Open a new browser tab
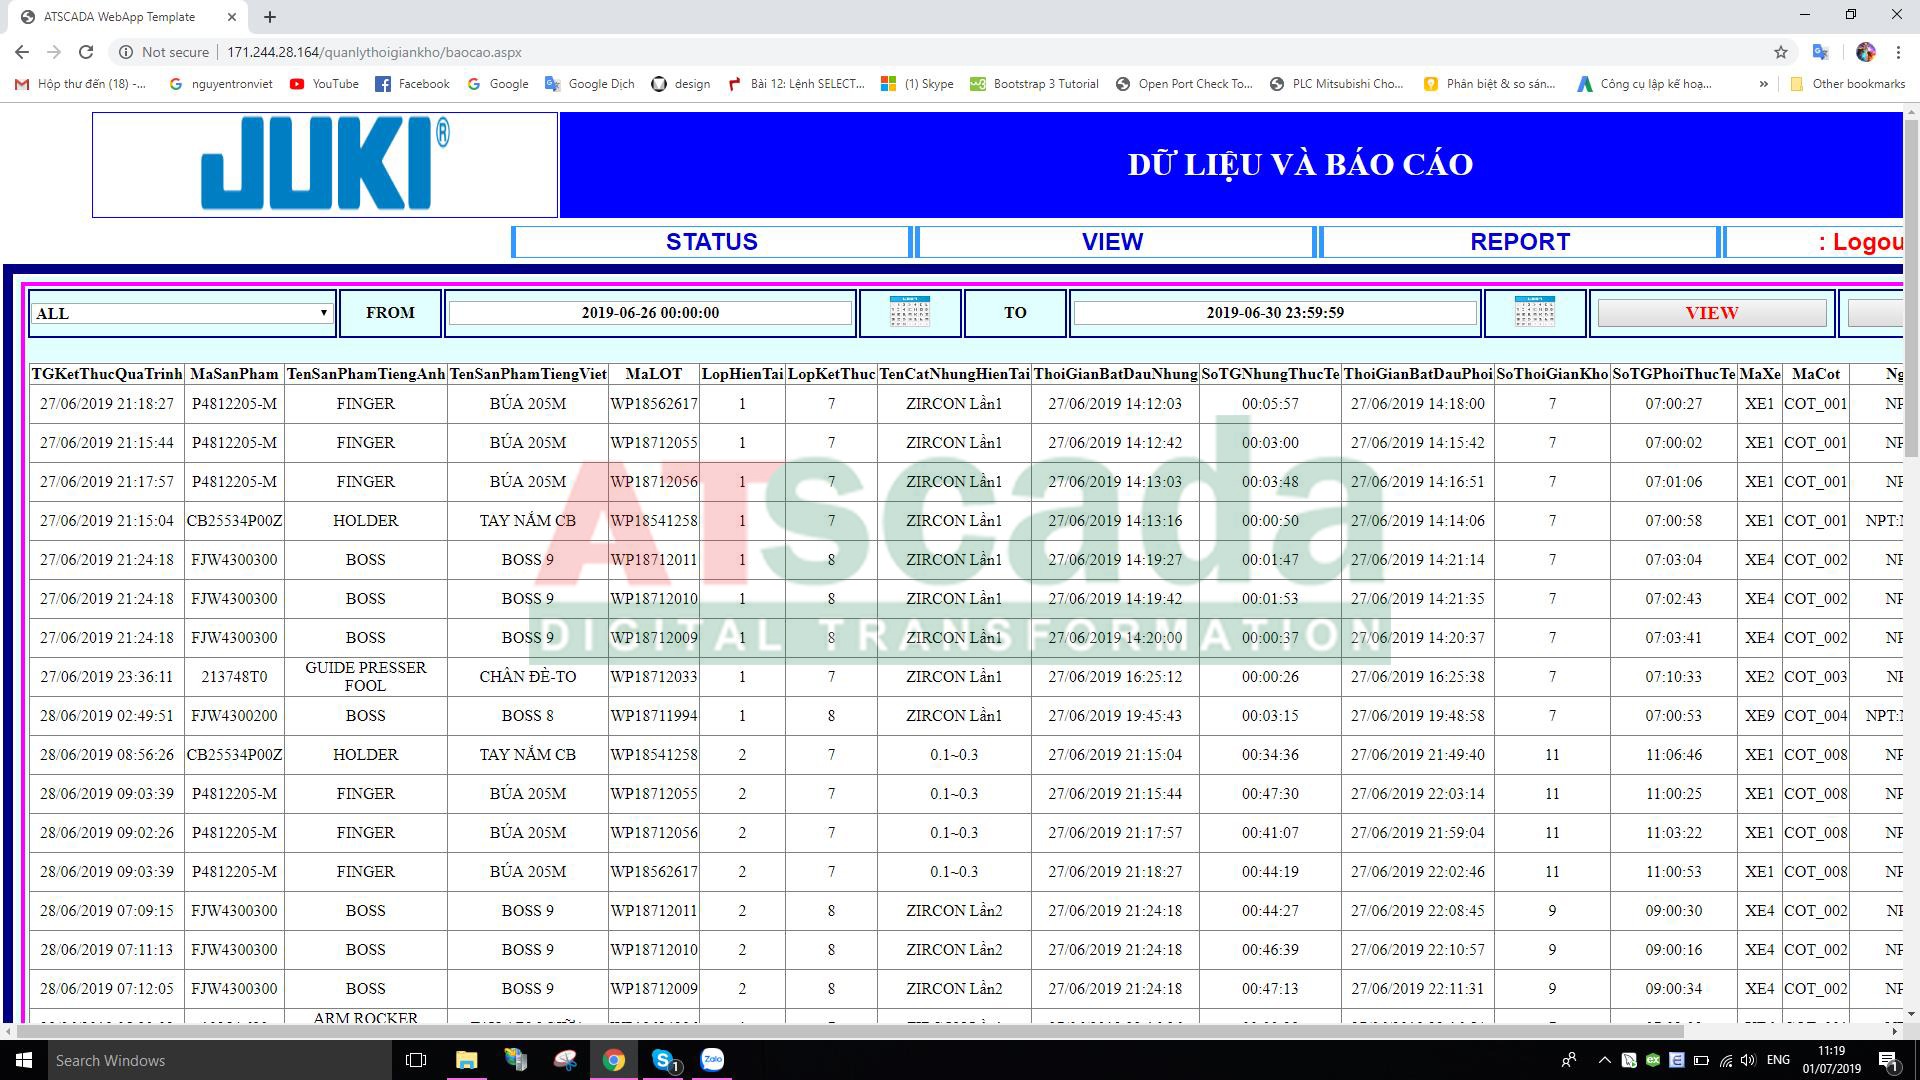 click(x=270, y=17)
